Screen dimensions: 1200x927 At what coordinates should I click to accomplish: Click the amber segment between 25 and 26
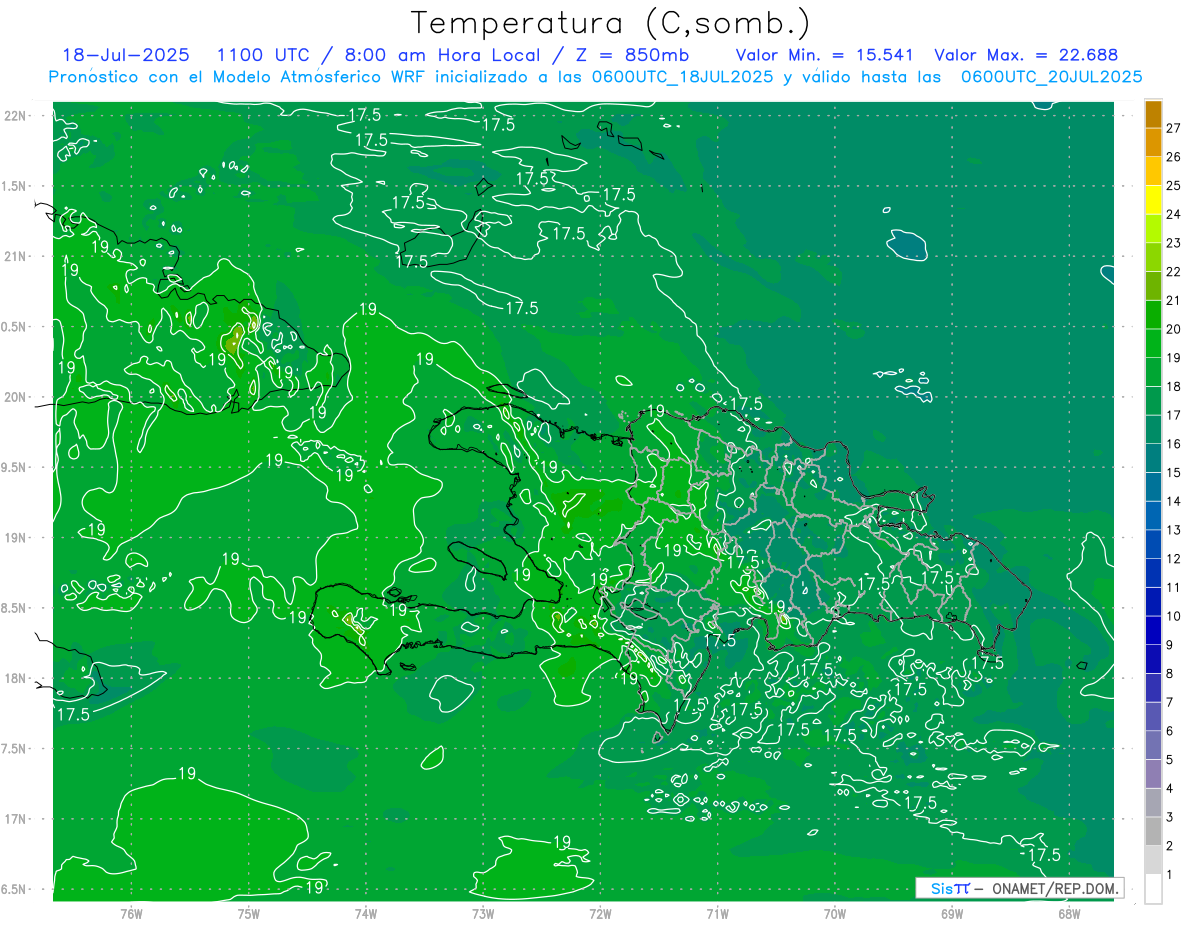[x=1153, y=171]
